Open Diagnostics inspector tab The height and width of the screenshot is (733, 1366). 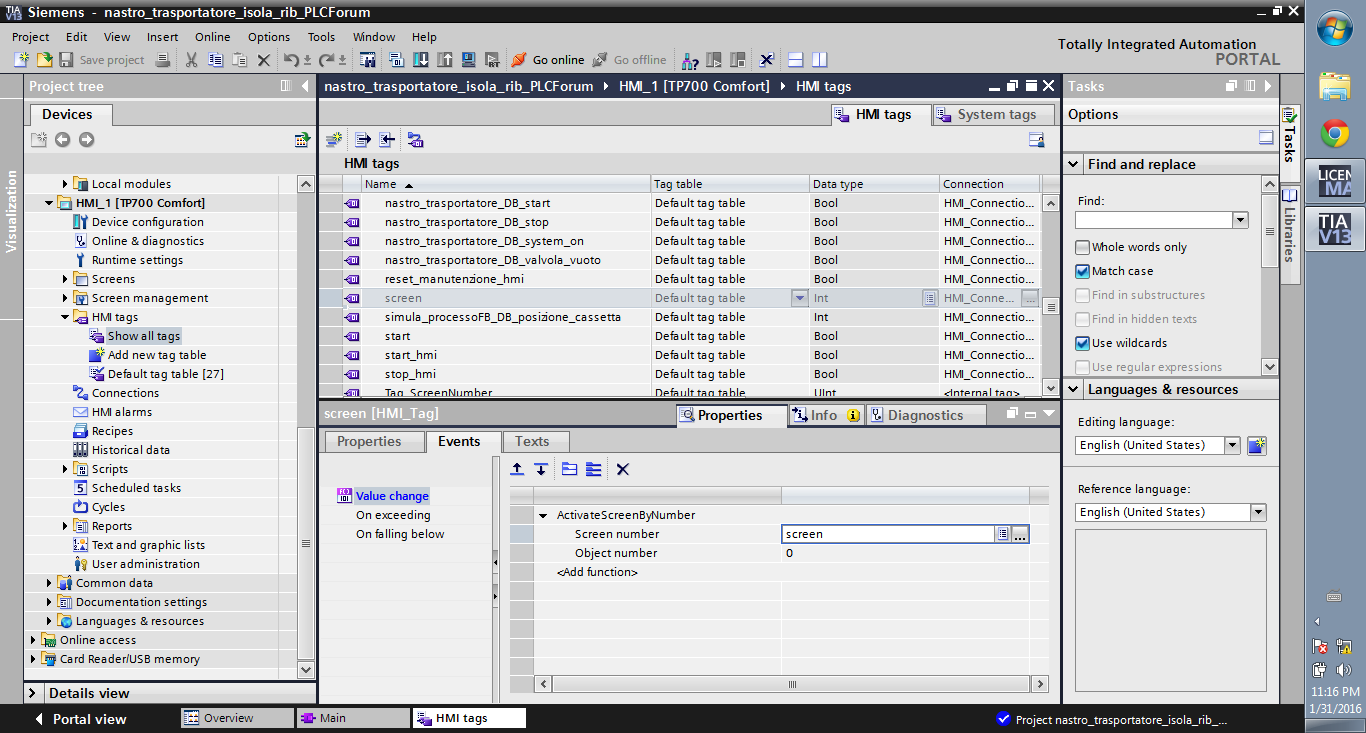(924, 415)
